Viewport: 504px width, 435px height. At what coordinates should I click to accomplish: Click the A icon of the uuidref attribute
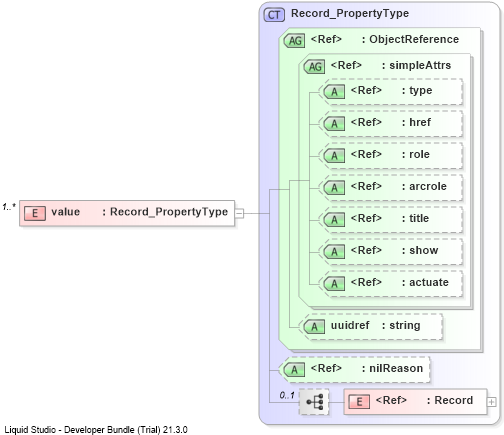click(314, 327)
